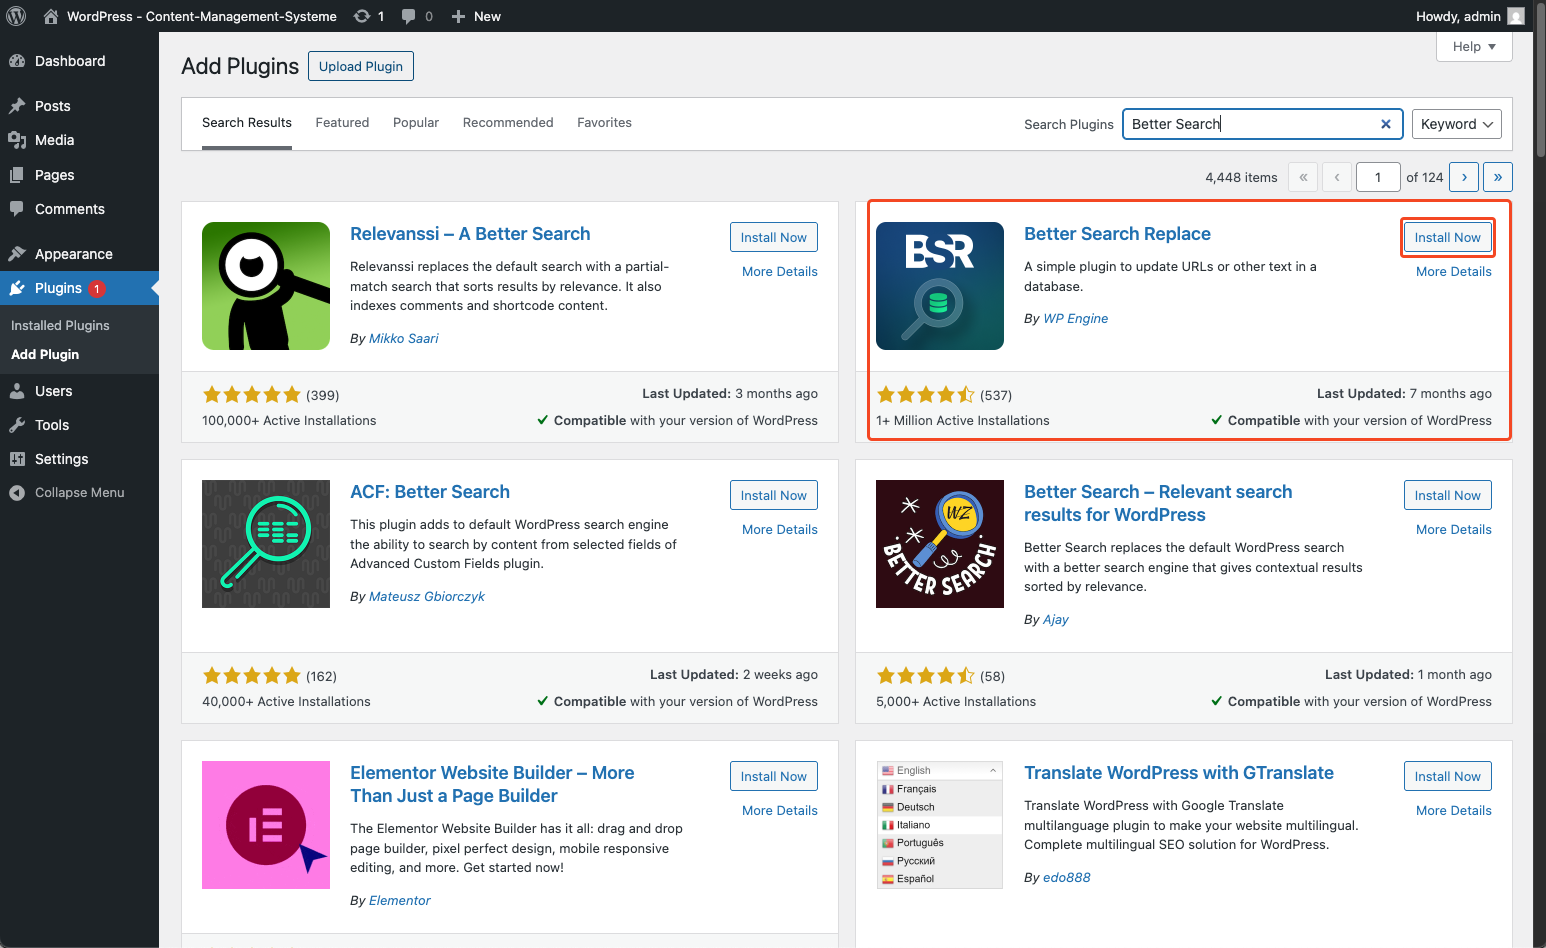Click the Collapse Menu arrow icon
Screen dimensions: 1546x948
(x=16, y=493)
